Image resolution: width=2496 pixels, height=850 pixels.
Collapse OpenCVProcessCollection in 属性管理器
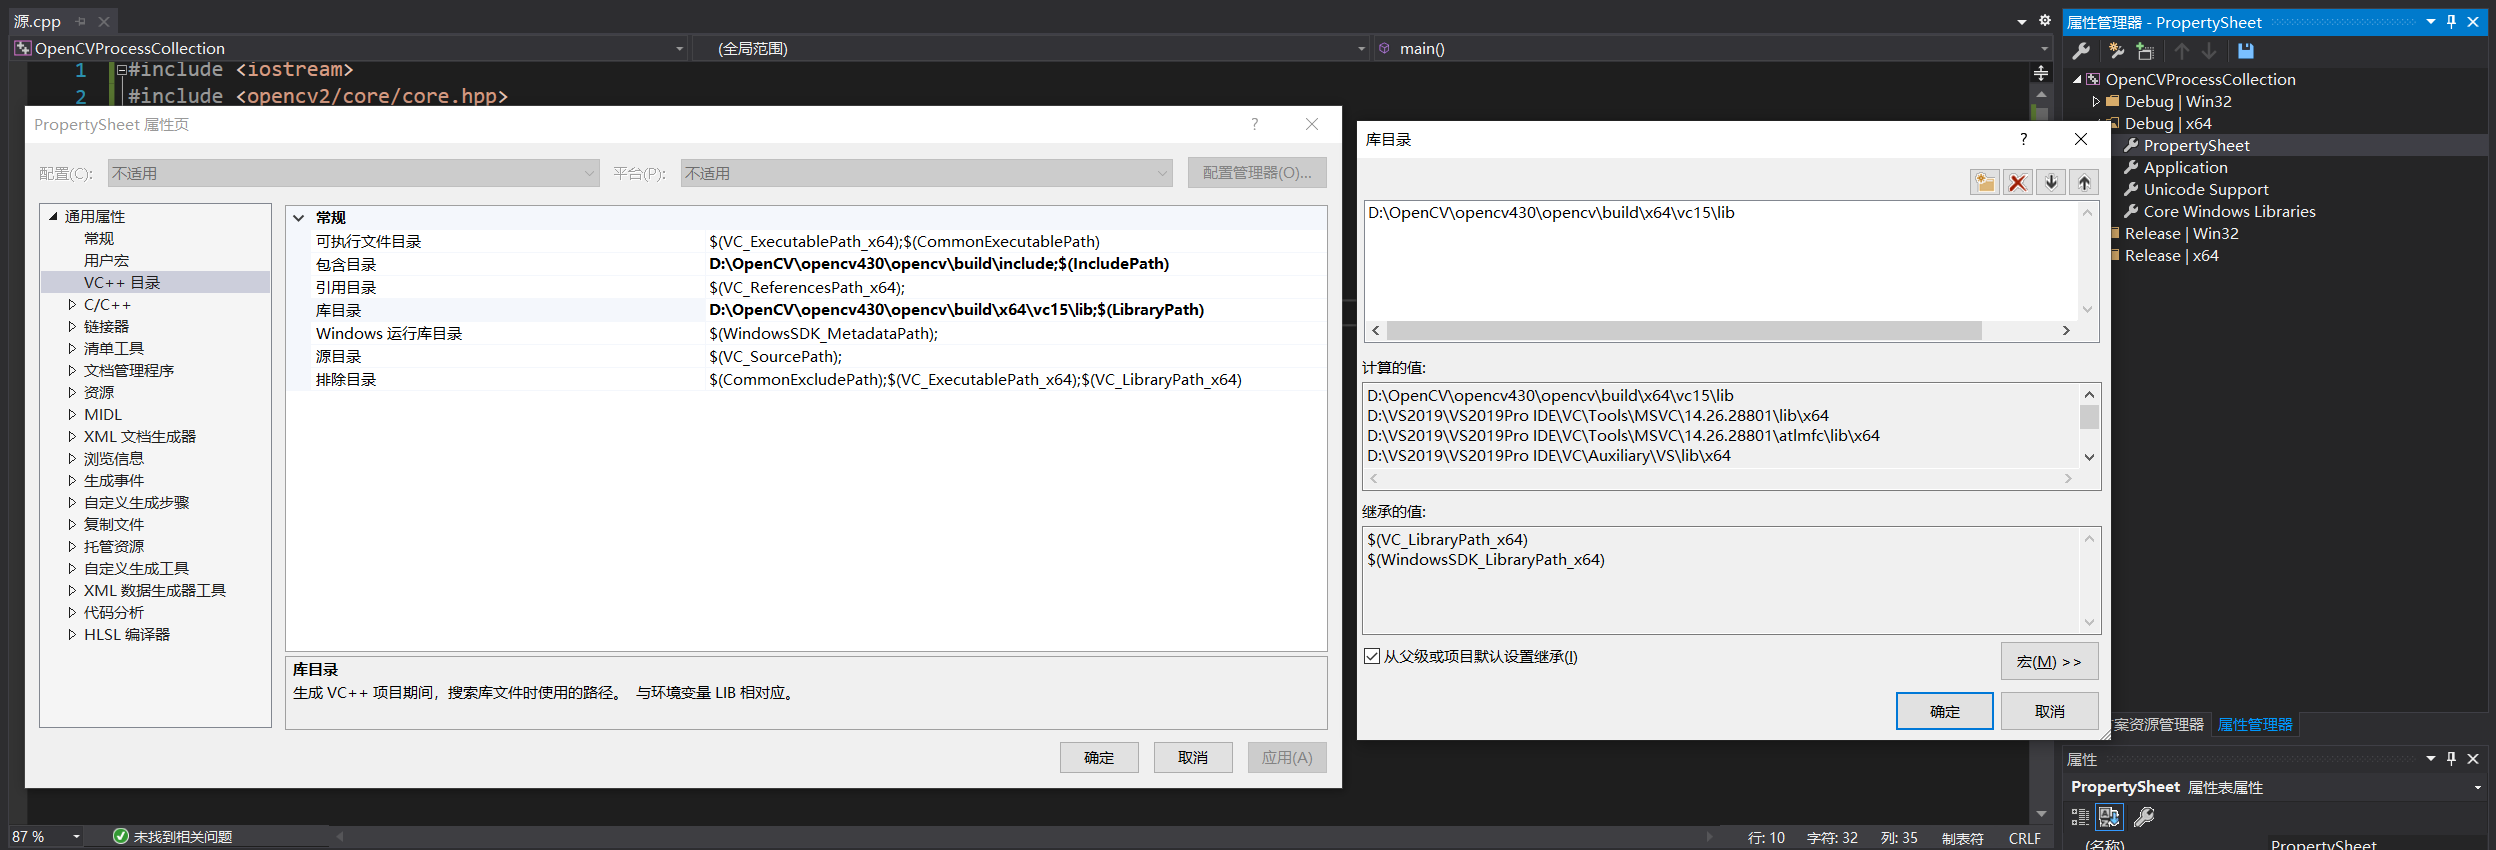pyautogui.click(x=2077, y=79)
